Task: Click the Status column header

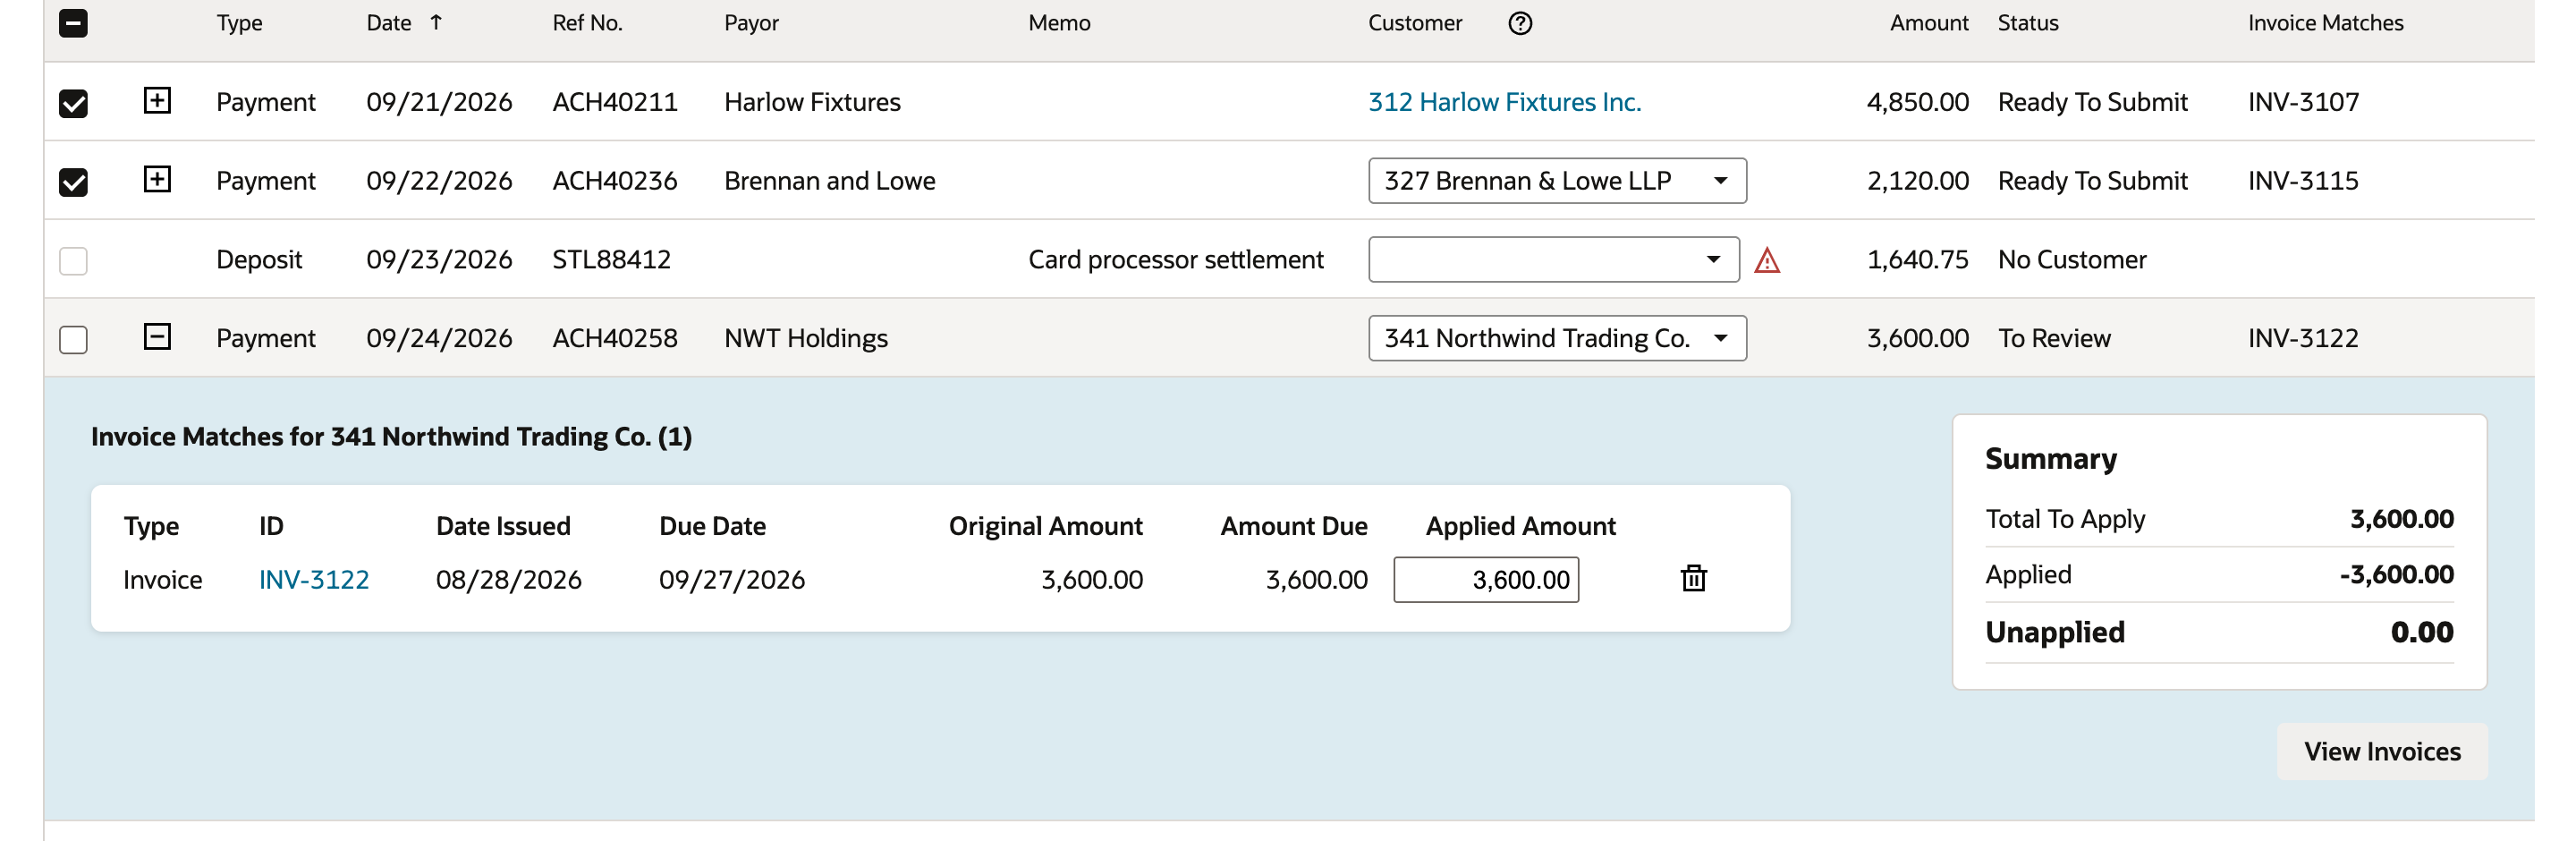Action: tap(2027, 23)
